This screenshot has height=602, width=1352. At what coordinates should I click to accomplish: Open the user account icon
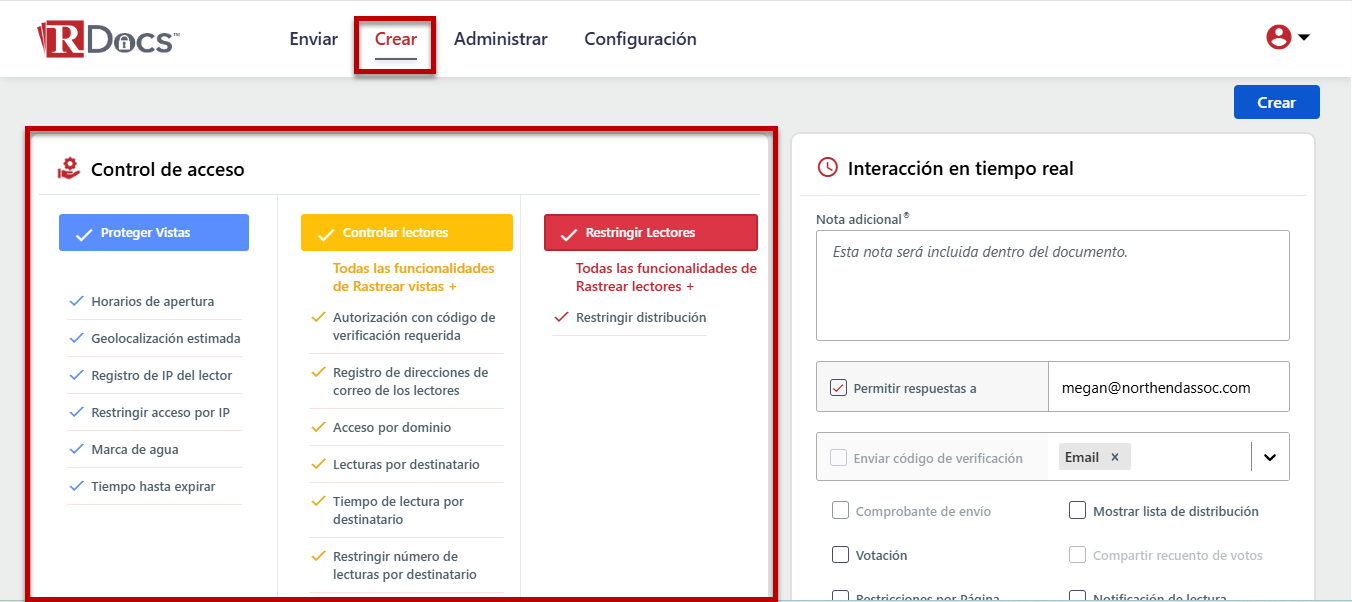coord(1278,36)
